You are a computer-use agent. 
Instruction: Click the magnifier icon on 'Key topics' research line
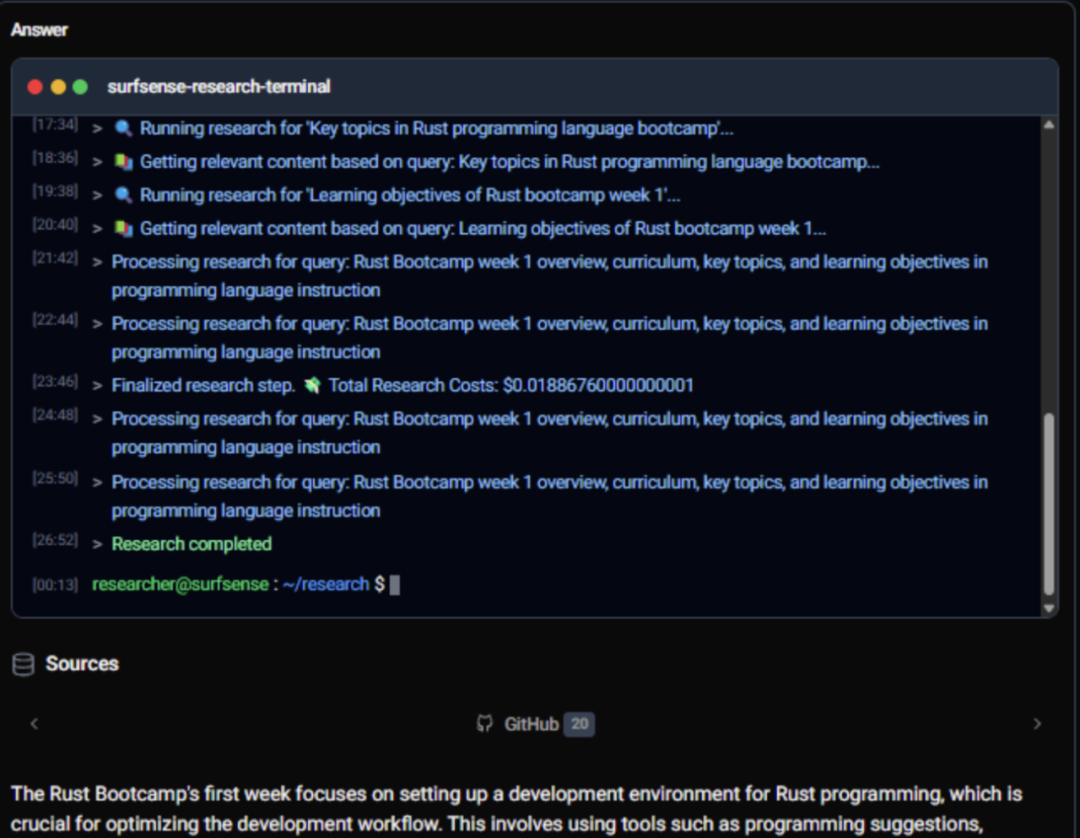point(123,128)
